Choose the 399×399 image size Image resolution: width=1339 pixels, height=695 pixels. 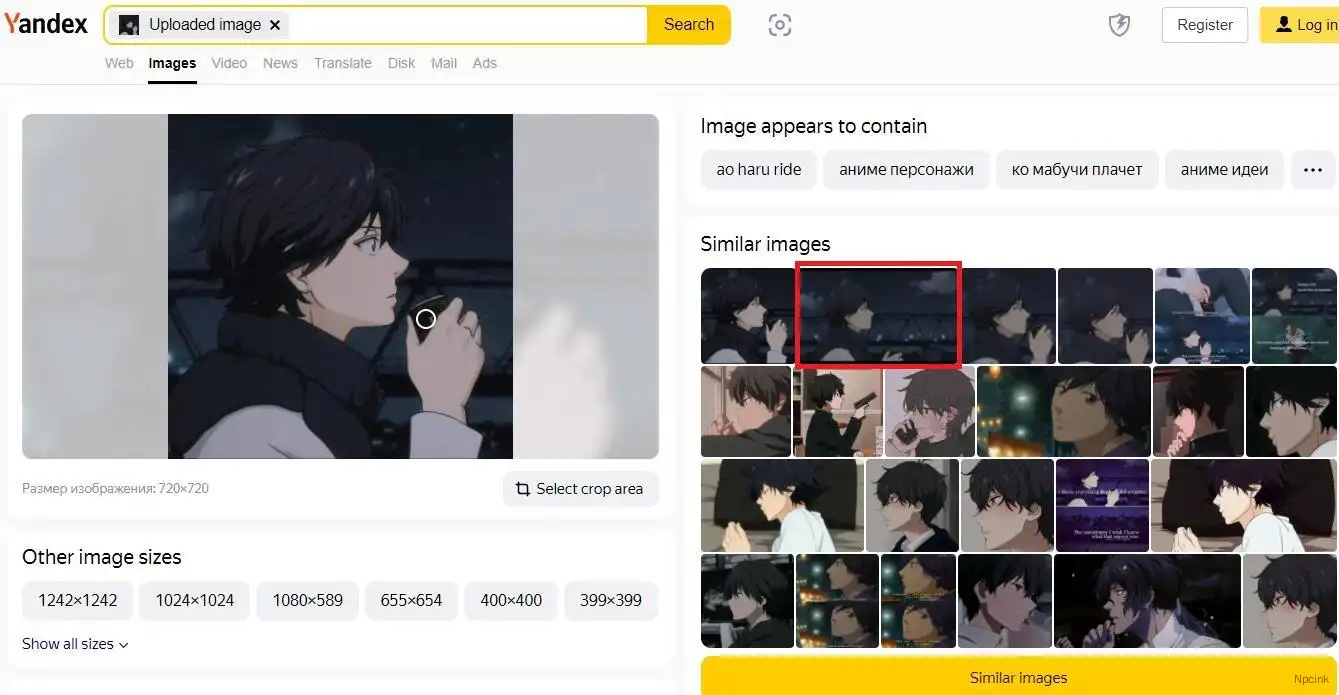click(x=611, y=601)
